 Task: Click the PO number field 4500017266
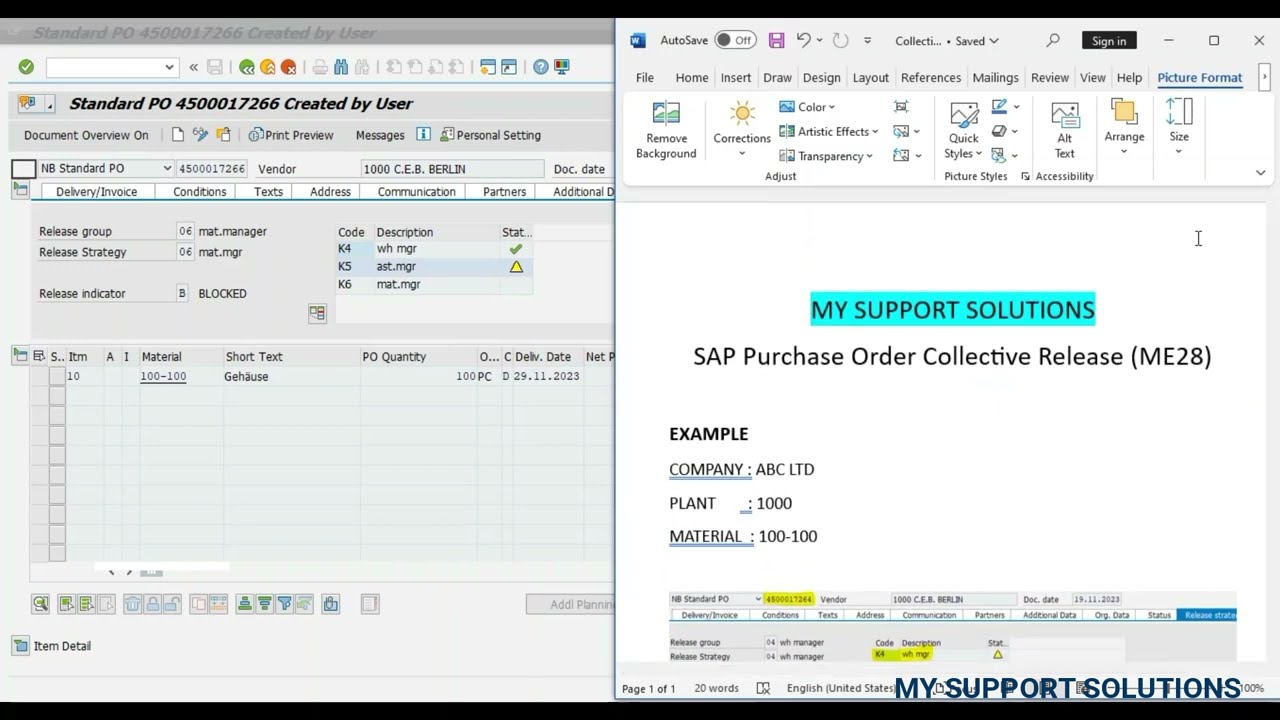[x=212, y=169]
